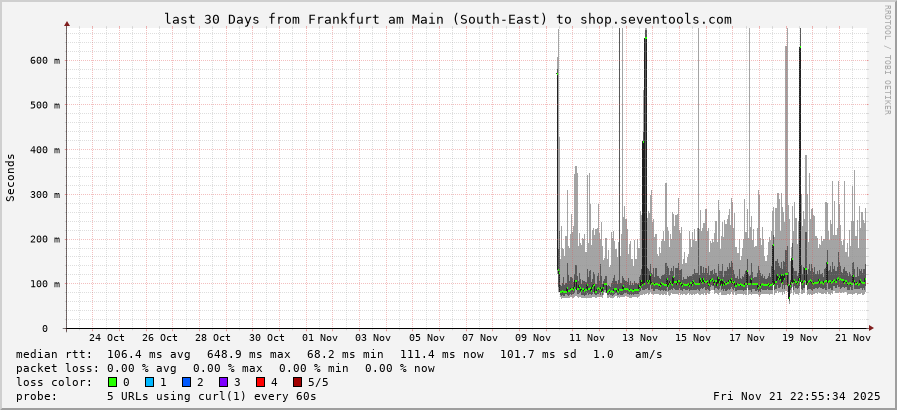Viewport: 897px width, 410px height.
Task: Click the red loss swatch labeled 4
Action: (x=260, y=382)
